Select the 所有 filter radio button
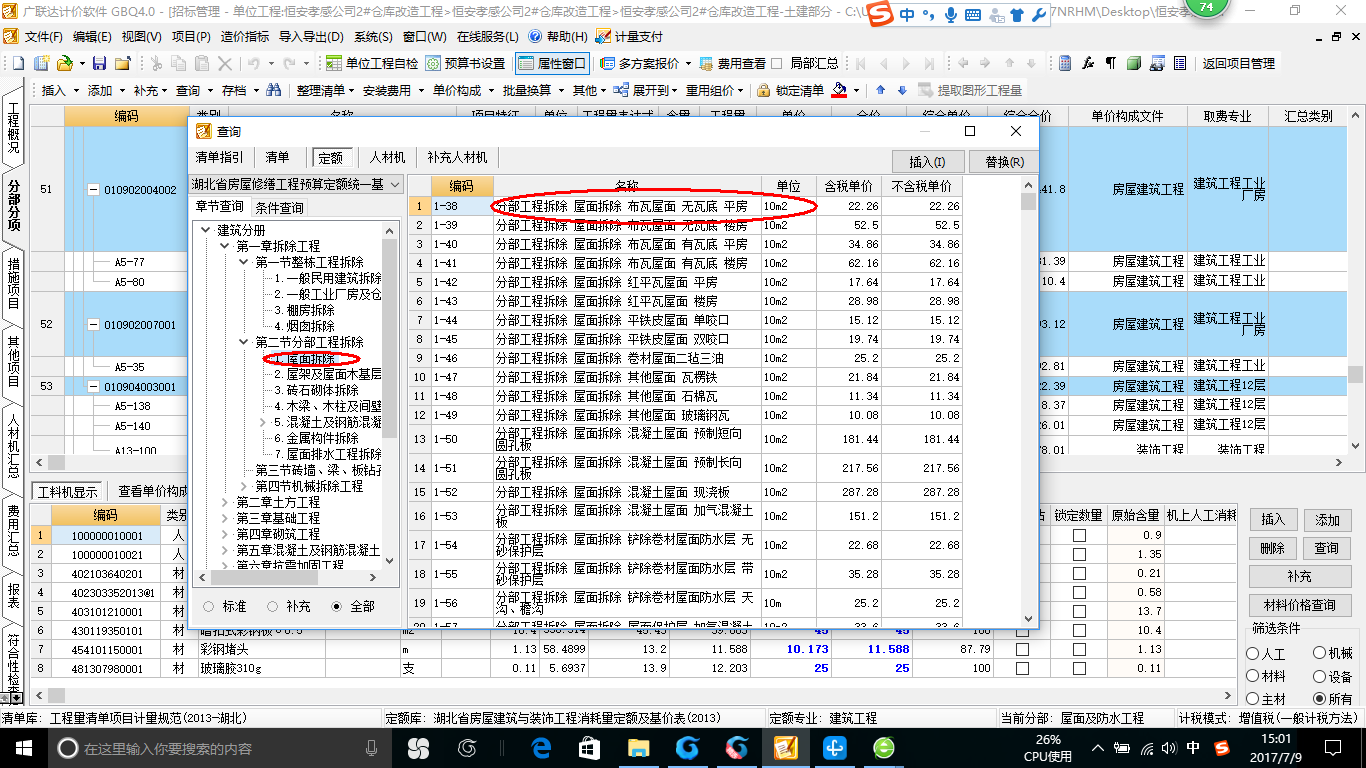 click(x=1319, y=699)
